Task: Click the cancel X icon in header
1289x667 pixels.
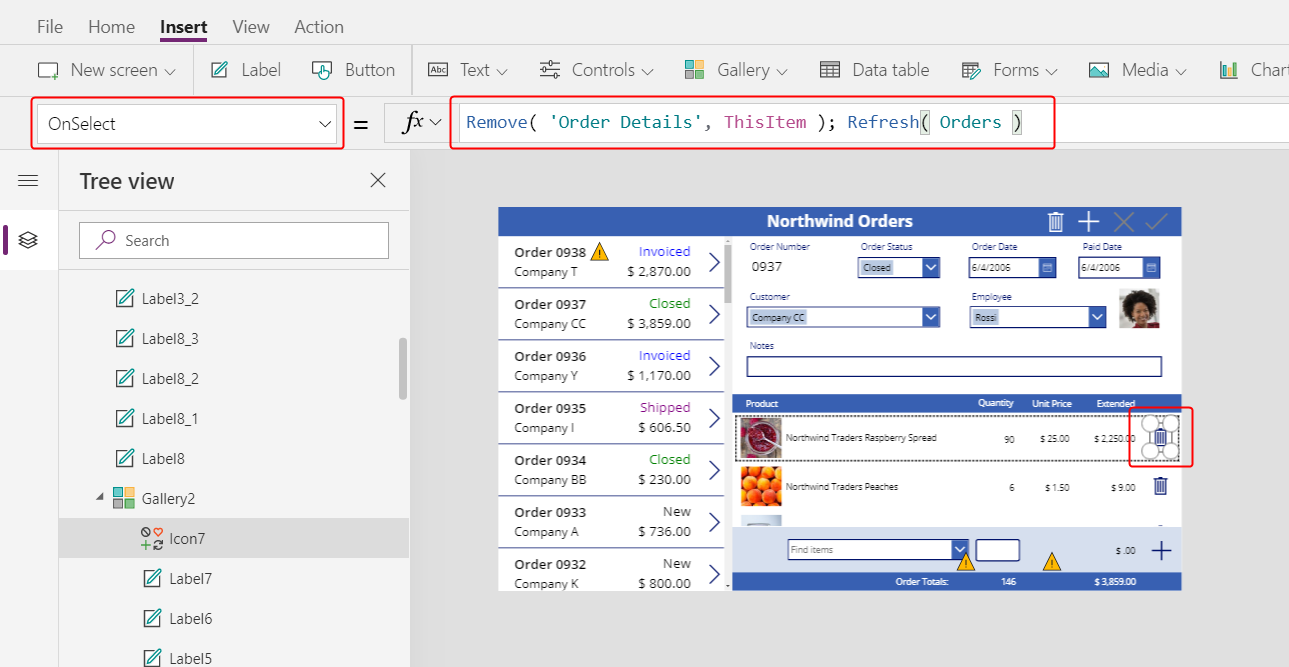Action: pyautogui.click(x=1123, y=221)
